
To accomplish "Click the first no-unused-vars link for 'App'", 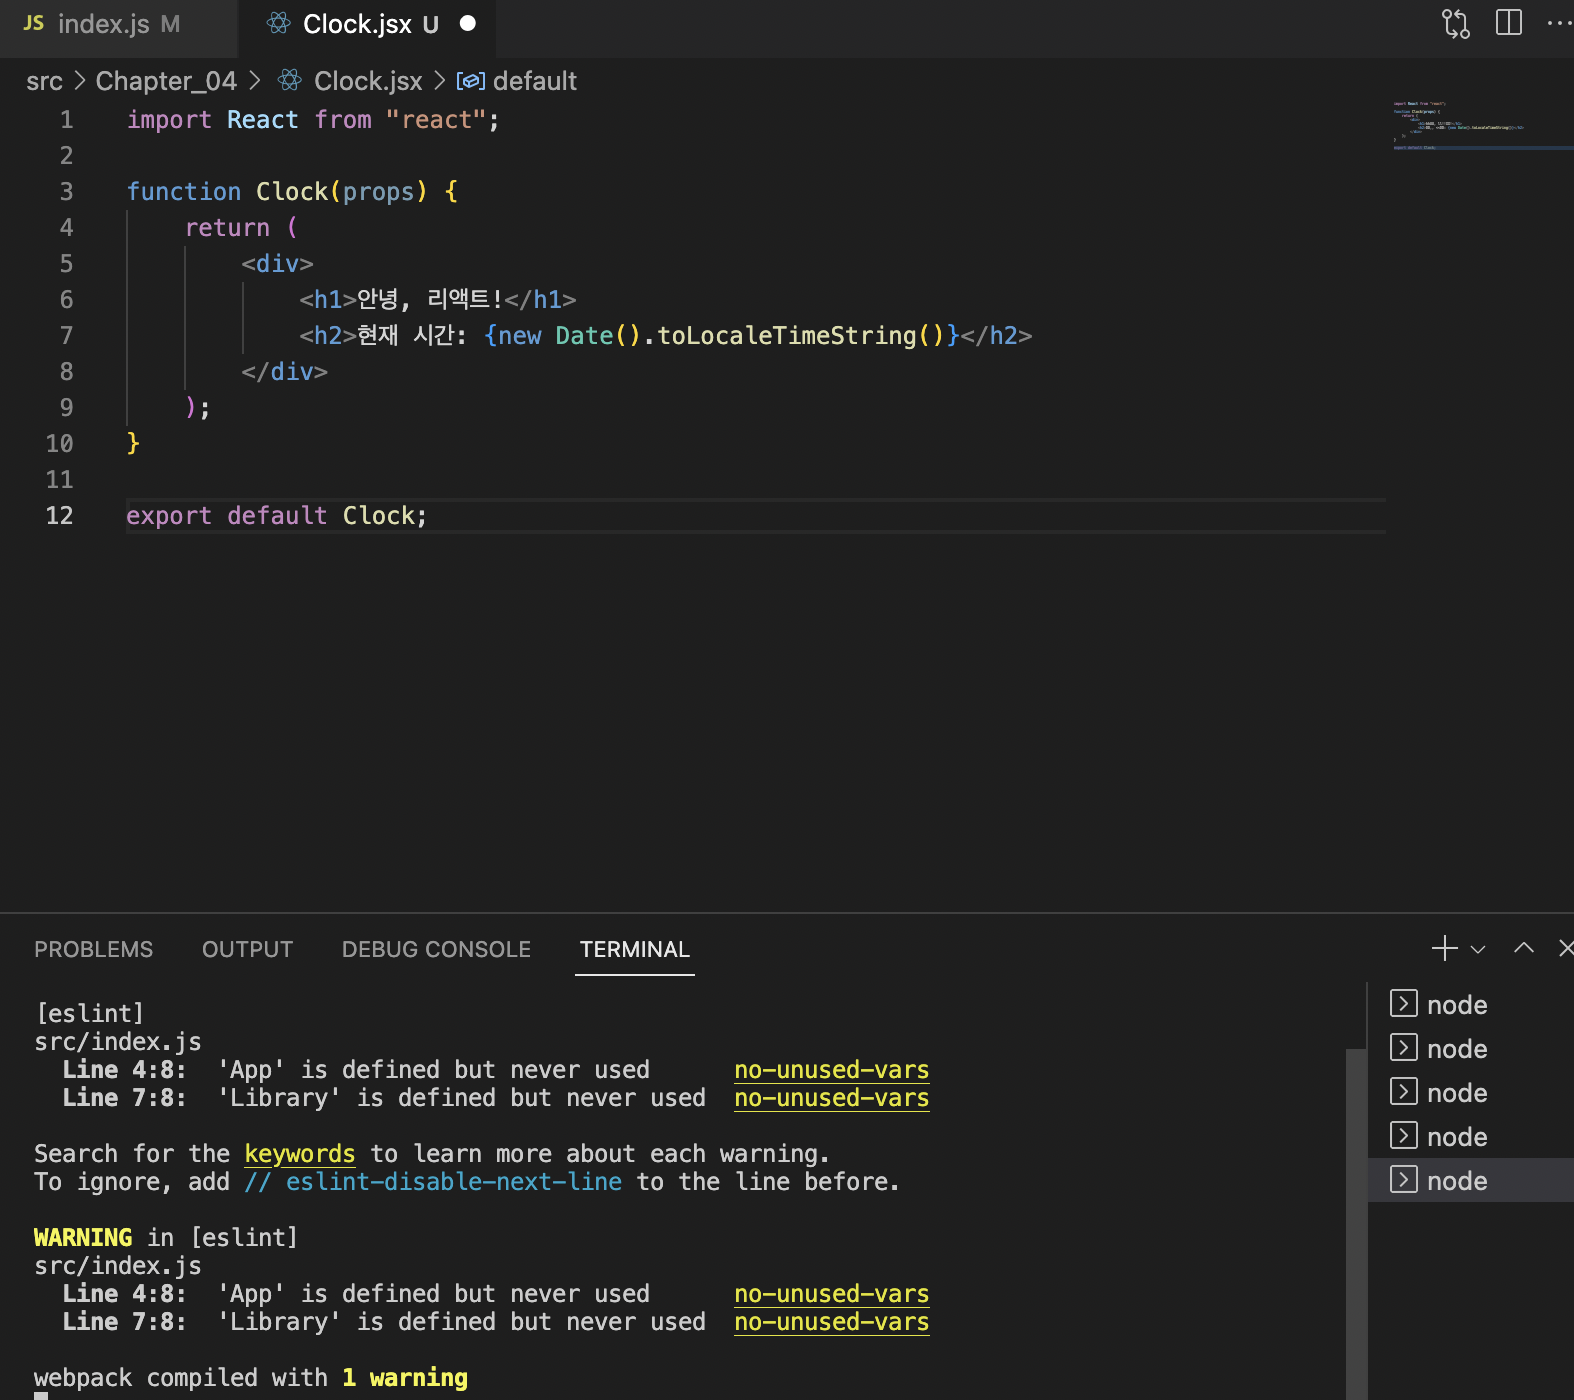I will tap(832, 1070).
